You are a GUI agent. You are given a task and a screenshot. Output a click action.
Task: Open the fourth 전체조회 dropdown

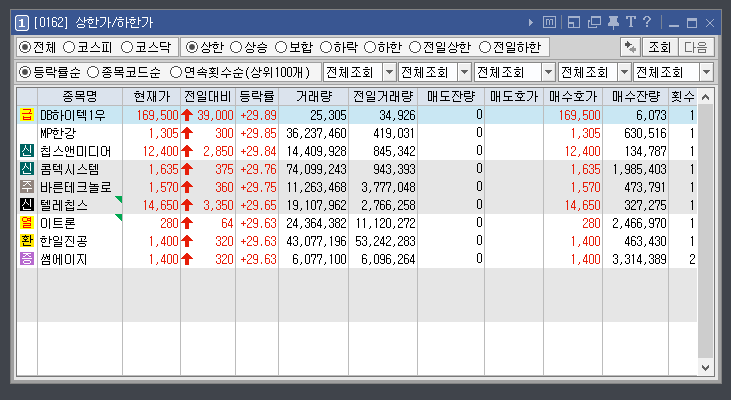tap(624, 72)
